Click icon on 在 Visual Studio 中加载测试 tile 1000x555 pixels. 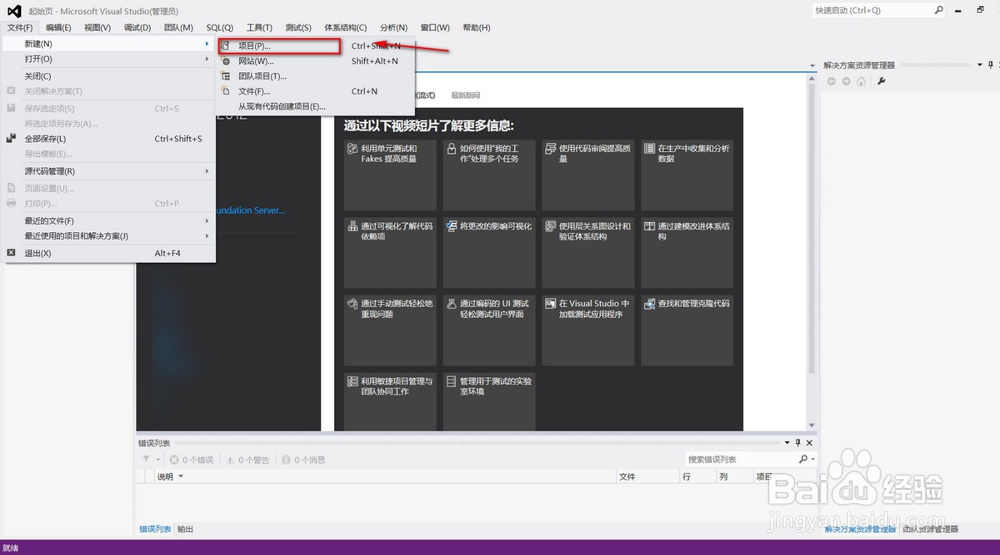pos(550,304)
